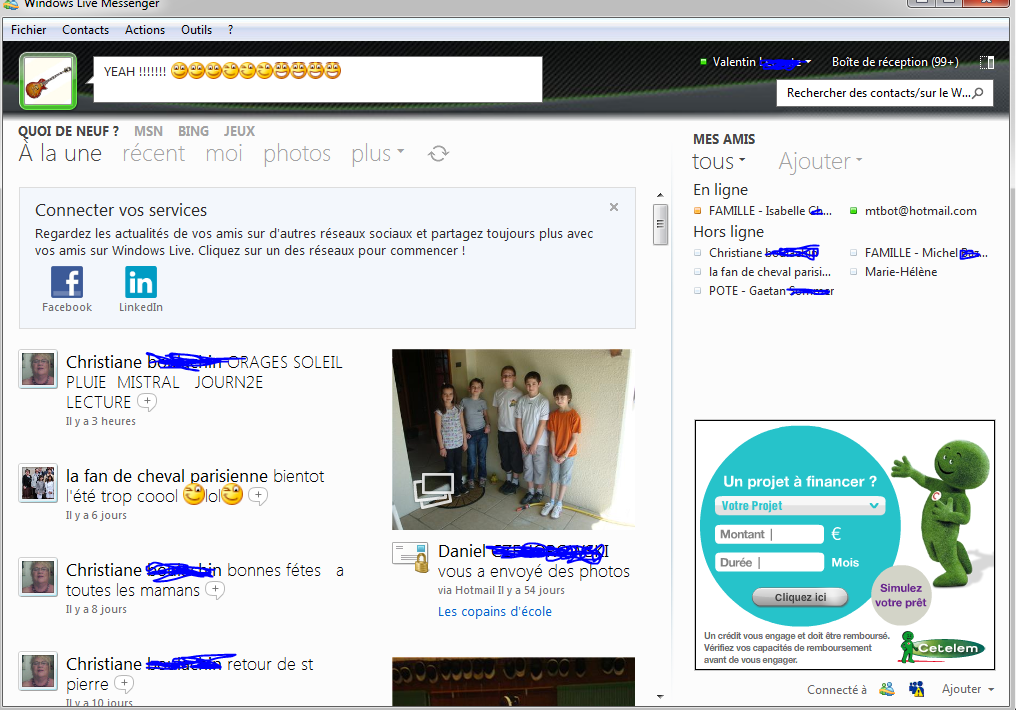Click the feed scrollbar thumb
Image resolution: width=1016 pixels, height=710 pixels.
point(660,225)
